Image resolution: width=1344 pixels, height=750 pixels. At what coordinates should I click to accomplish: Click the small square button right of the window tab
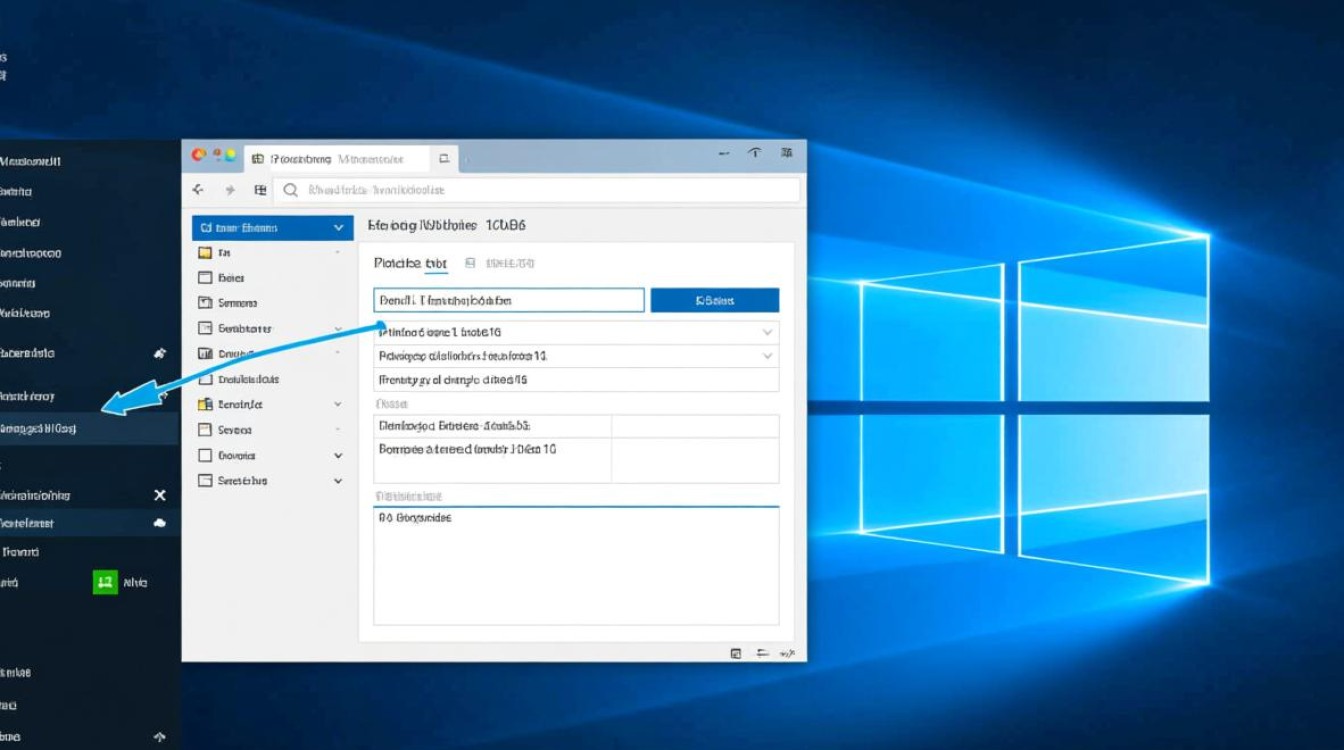(x=444, y=158)
